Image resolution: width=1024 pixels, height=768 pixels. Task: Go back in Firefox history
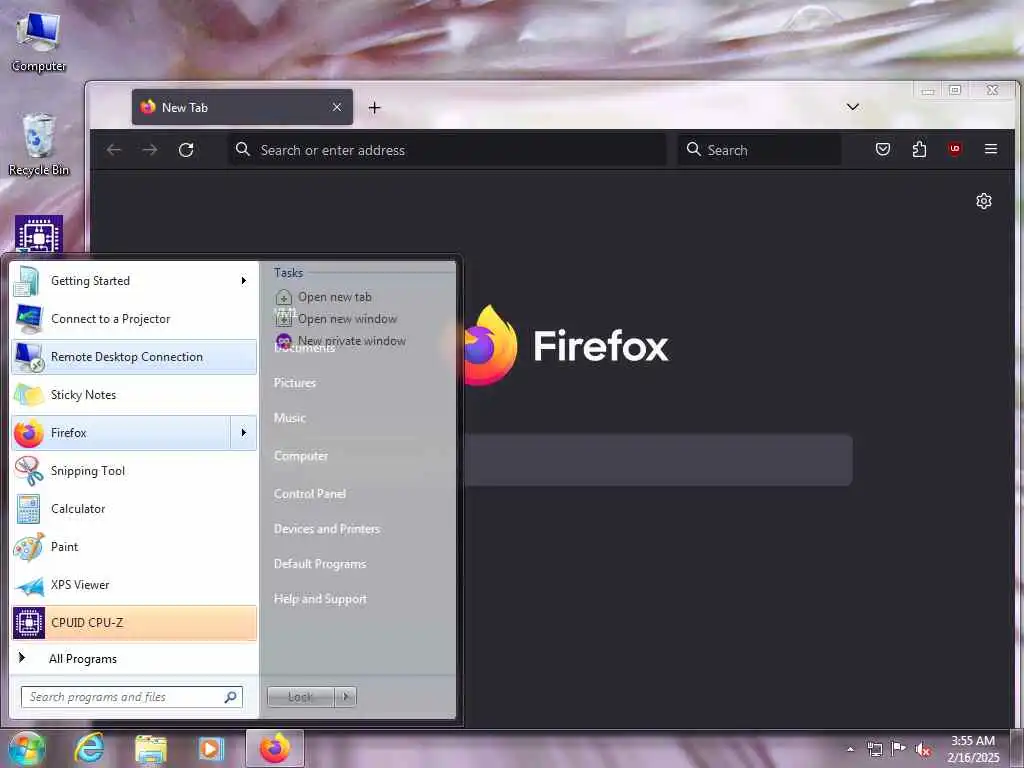114,150
